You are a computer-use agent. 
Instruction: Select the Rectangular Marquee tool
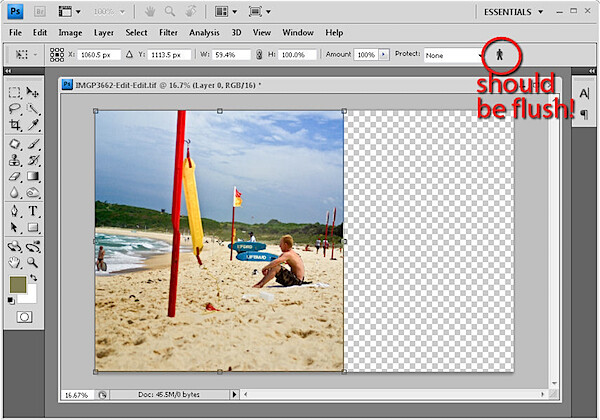pos(15,93)
